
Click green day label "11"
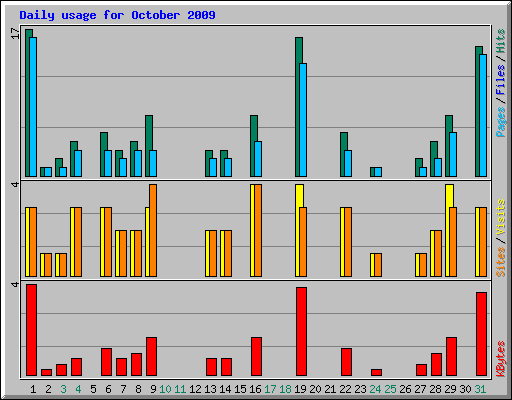(x=180, y=389)
